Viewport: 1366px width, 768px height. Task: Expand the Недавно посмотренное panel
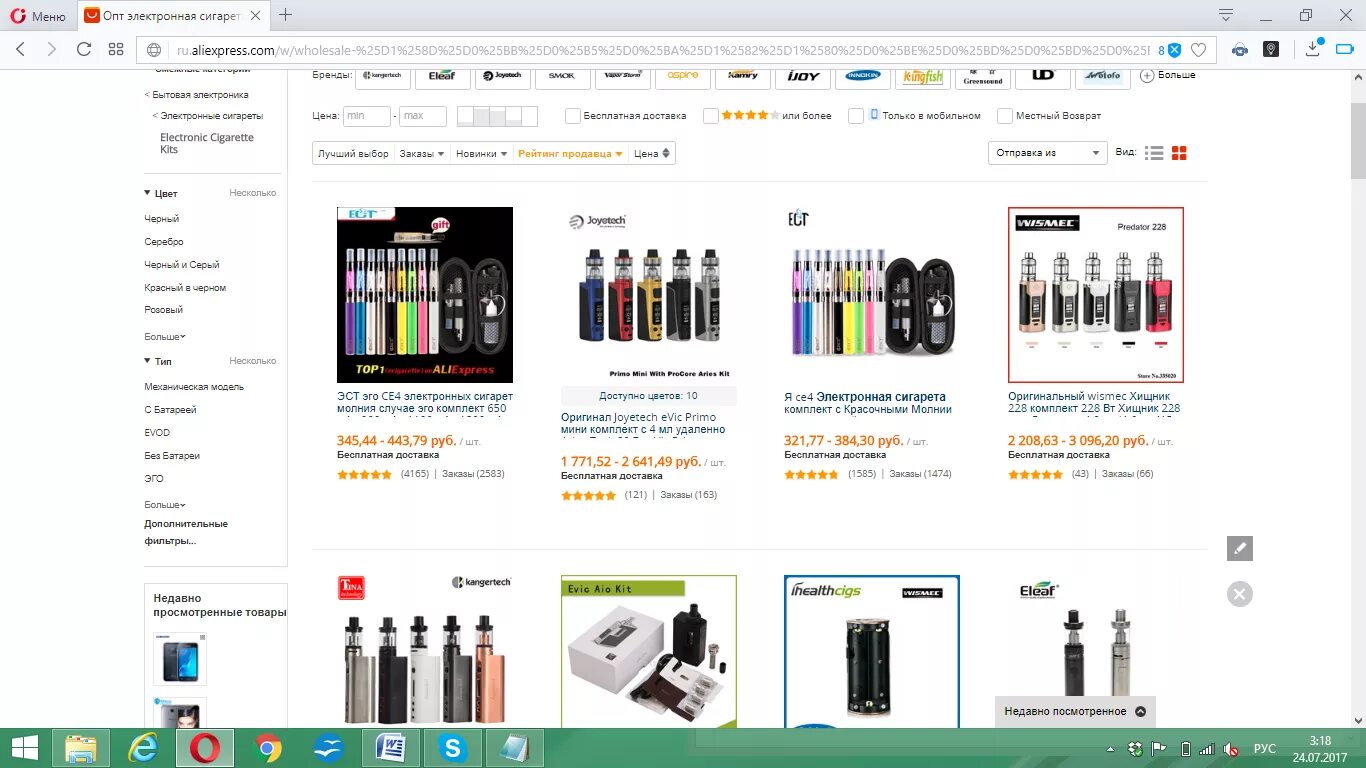point(1075,712)
